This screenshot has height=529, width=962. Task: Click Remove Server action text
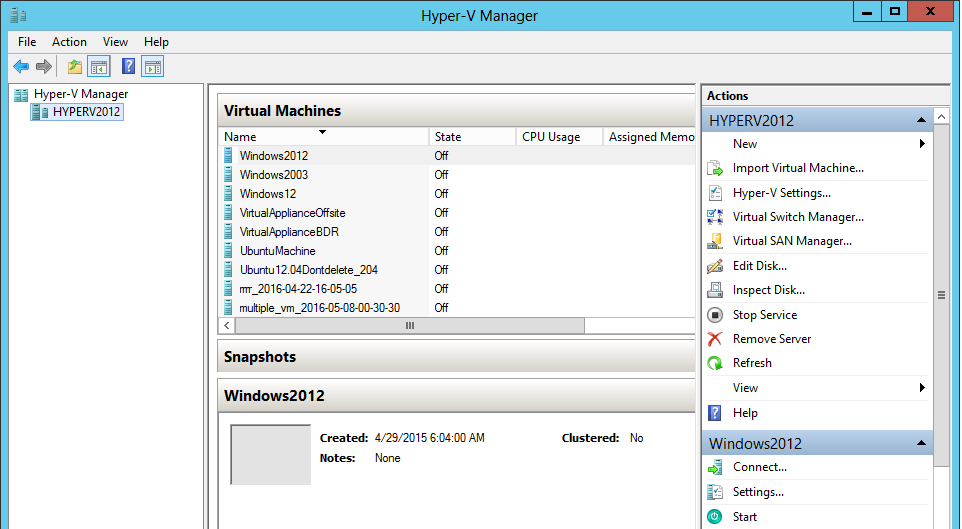click(772, 339)
